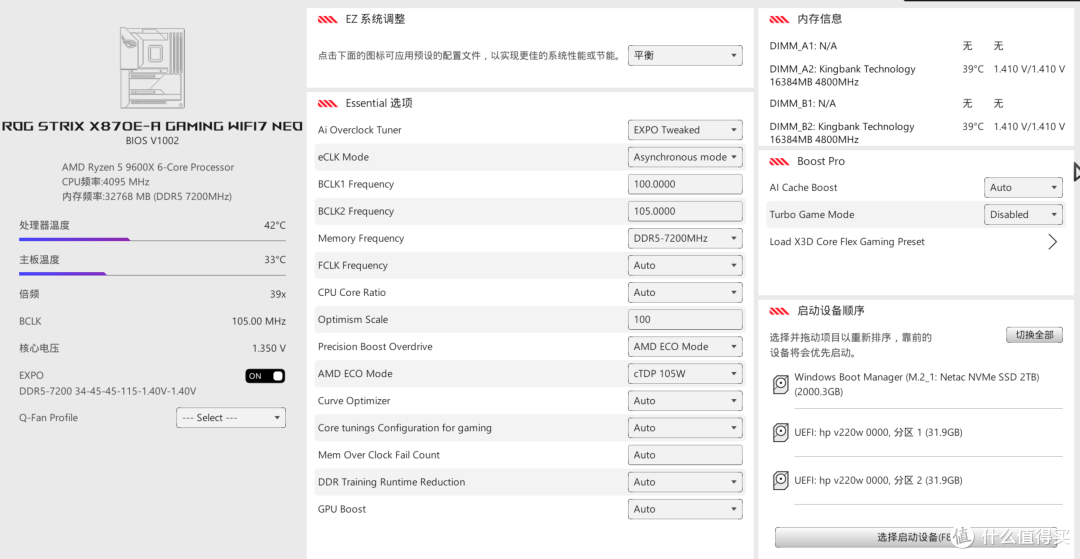Viewport: 1080px width, 559px height.
Task: Click DIMM_B1: N/A text
Action: pos(802,103)
